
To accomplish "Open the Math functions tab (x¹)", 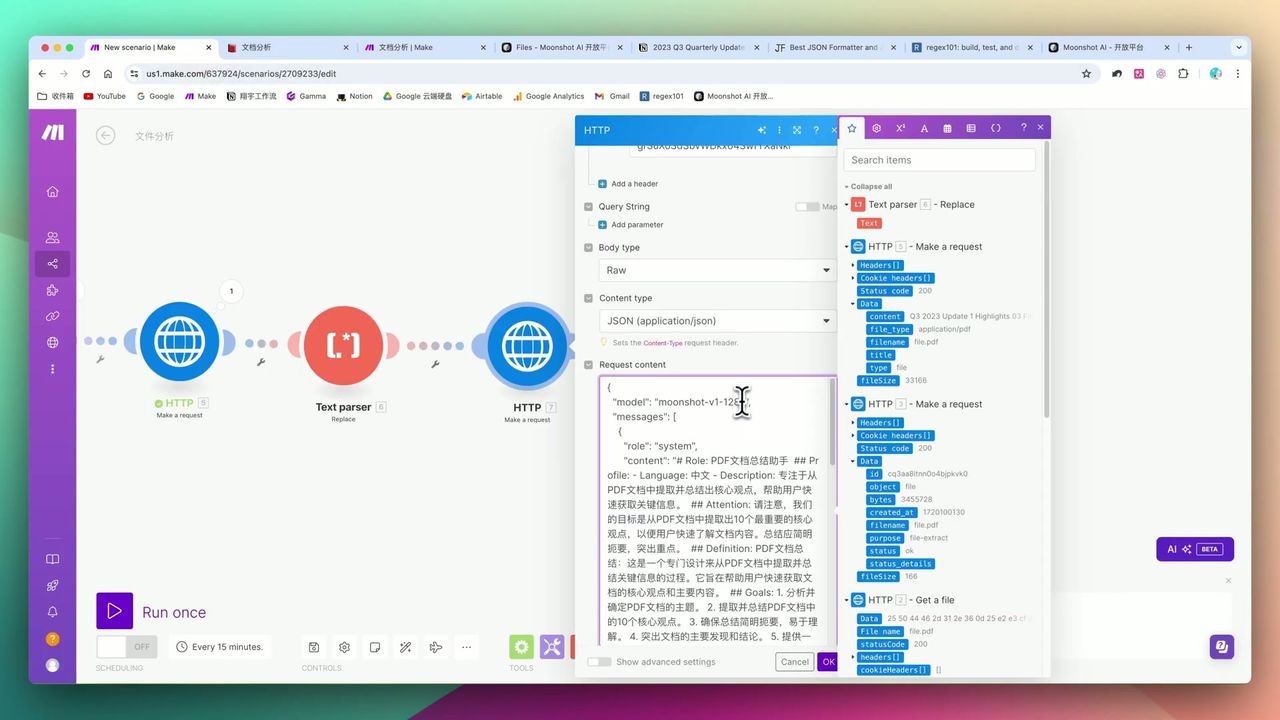I will click(x=900, y=128).
